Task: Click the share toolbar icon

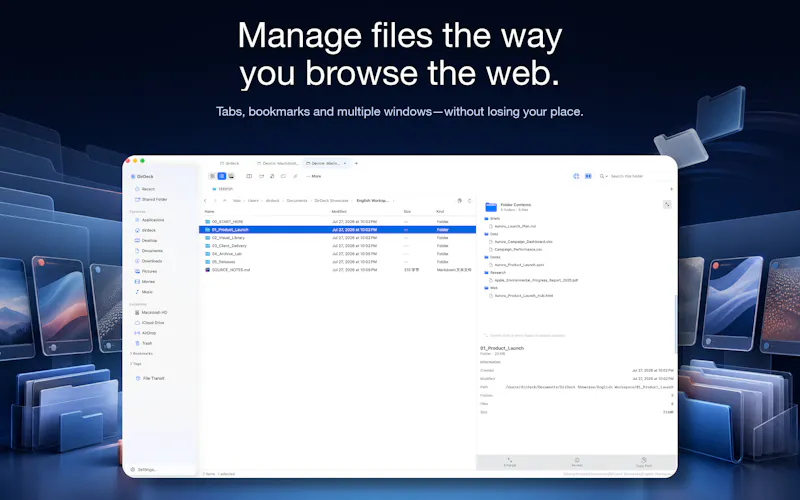Action: point(272,176)
